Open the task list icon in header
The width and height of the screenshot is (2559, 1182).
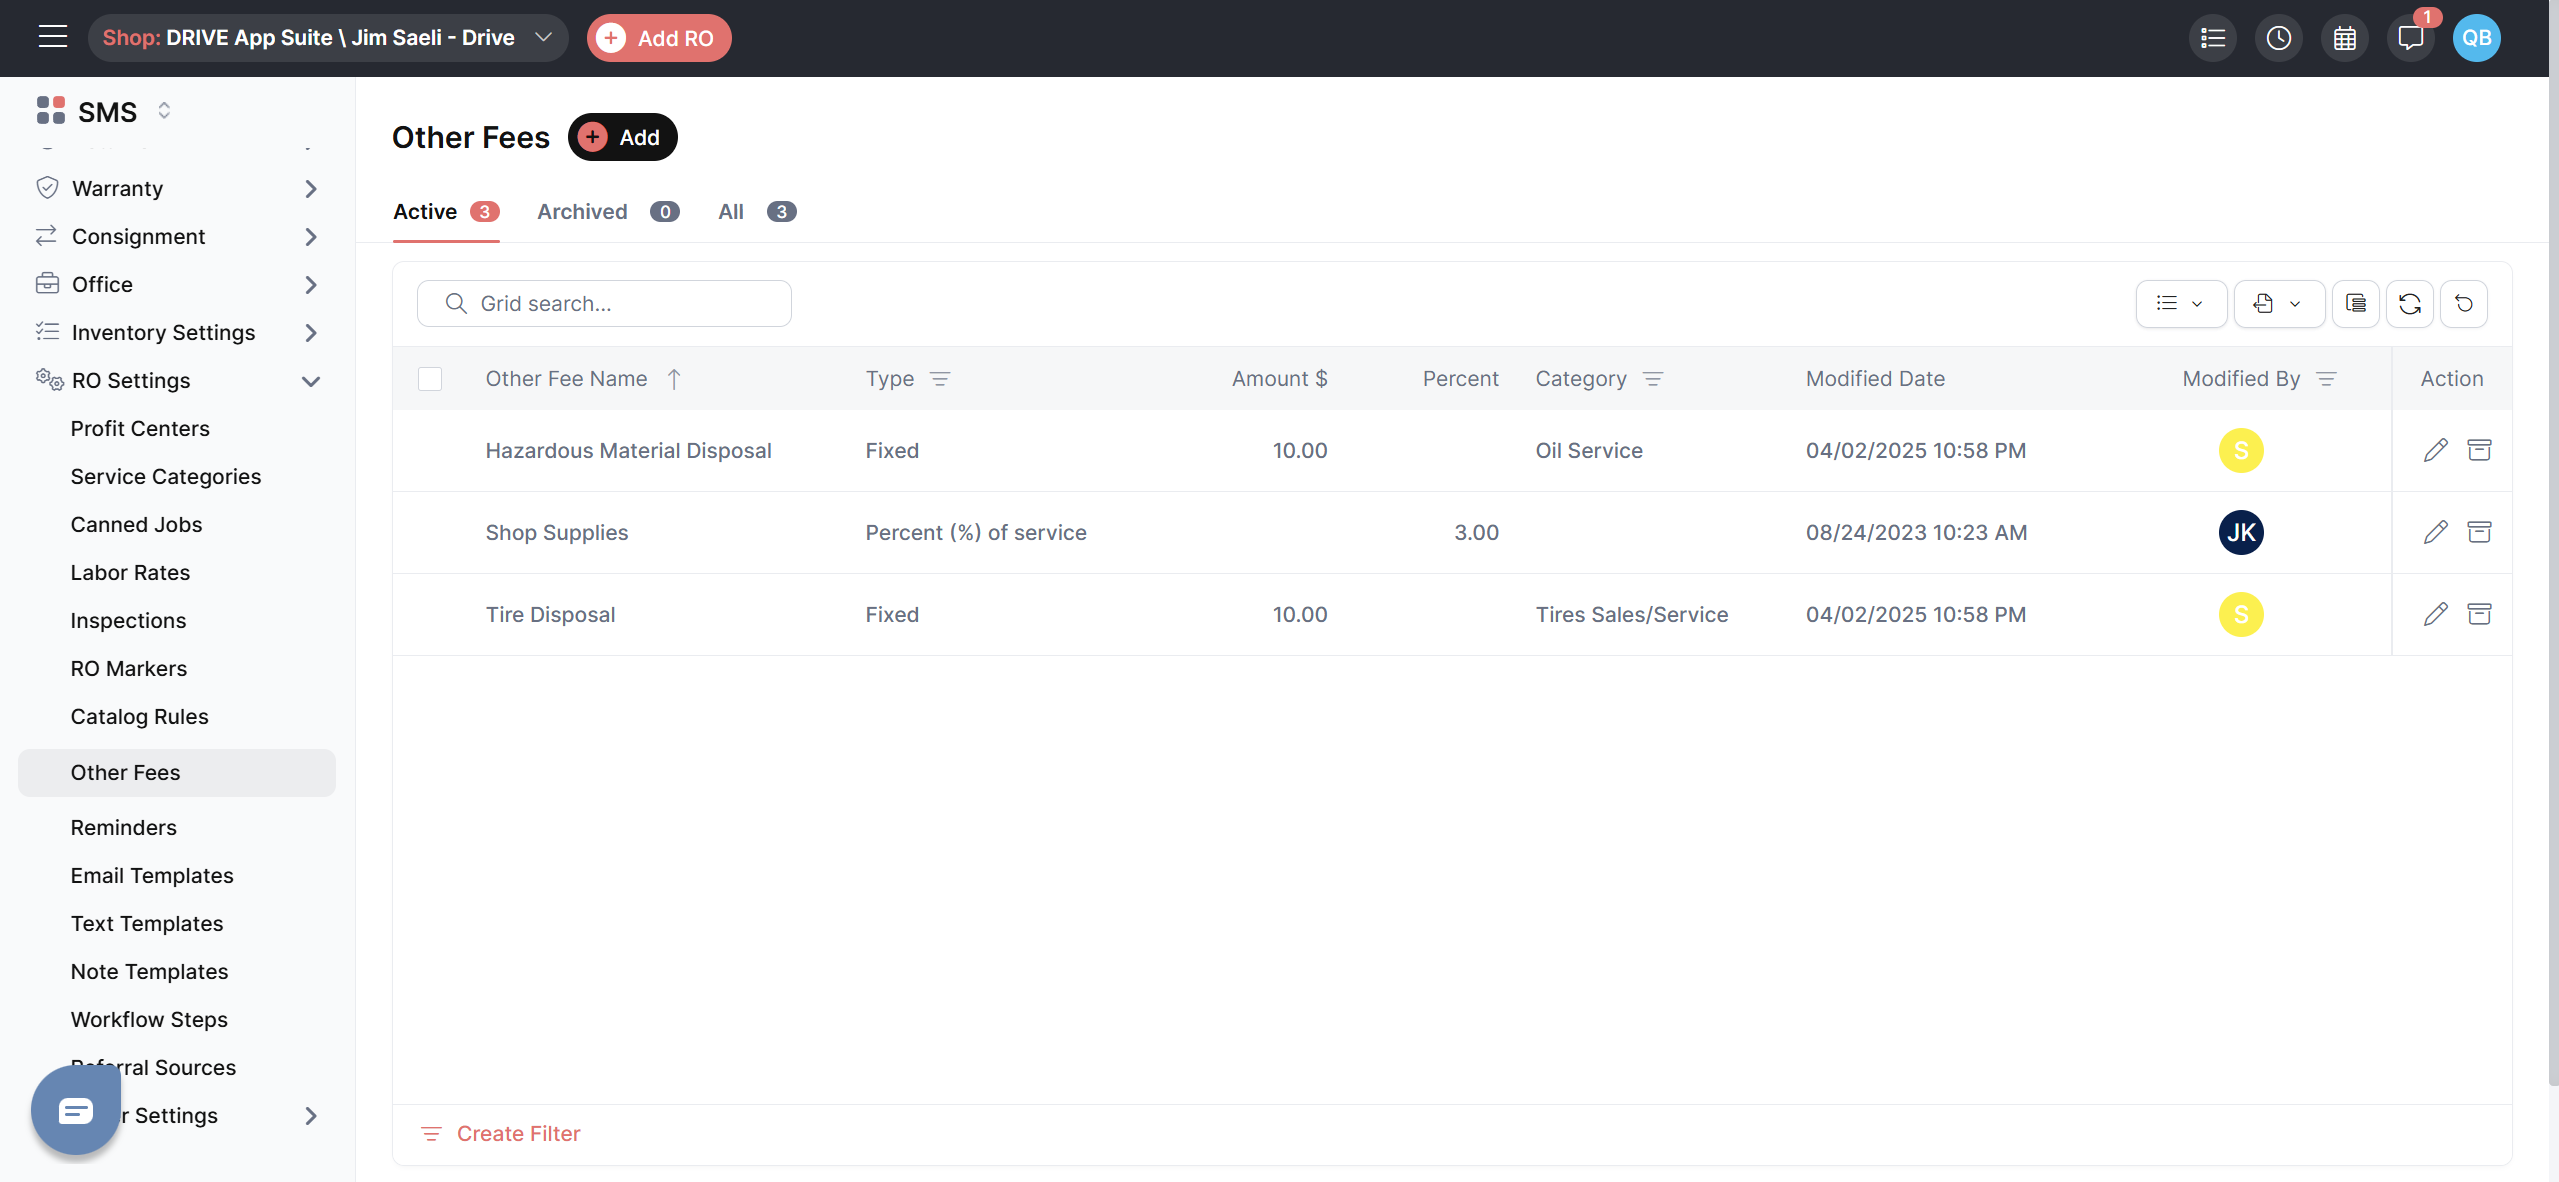2212,38
